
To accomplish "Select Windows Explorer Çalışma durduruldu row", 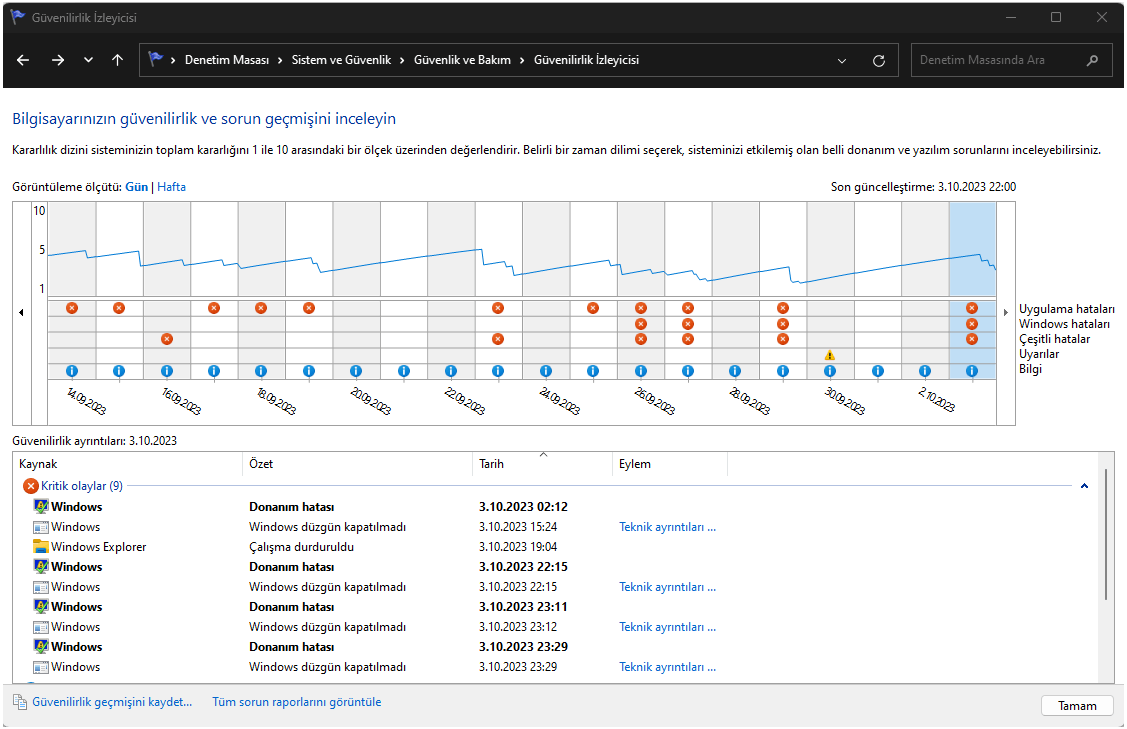I will tap(553, 547).
